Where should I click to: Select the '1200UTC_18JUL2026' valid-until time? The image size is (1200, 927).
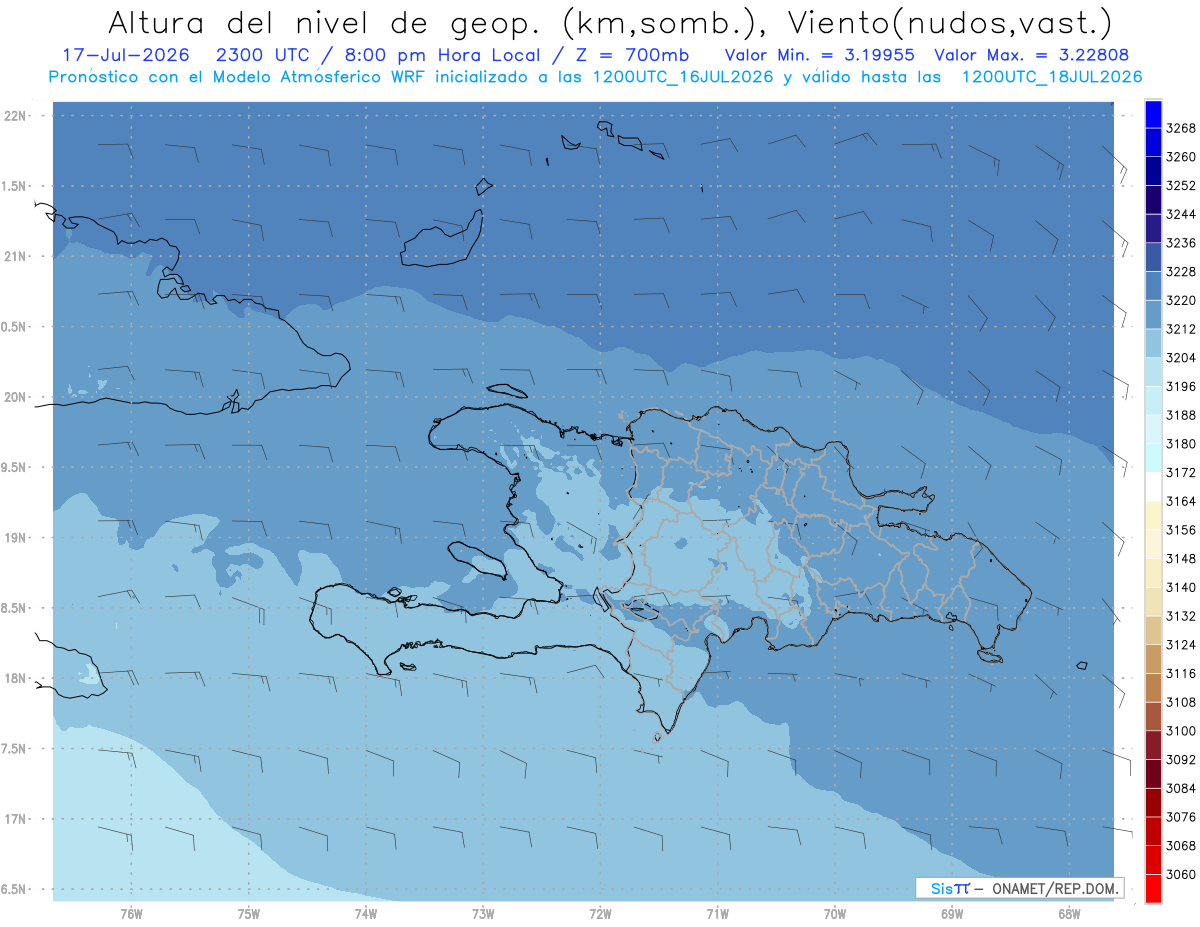click(x=1051, y=77)
